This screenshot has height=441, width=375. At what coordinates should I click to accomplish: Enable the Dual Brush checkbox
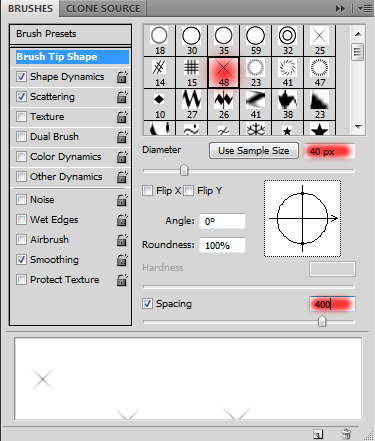tap(21, 137)
